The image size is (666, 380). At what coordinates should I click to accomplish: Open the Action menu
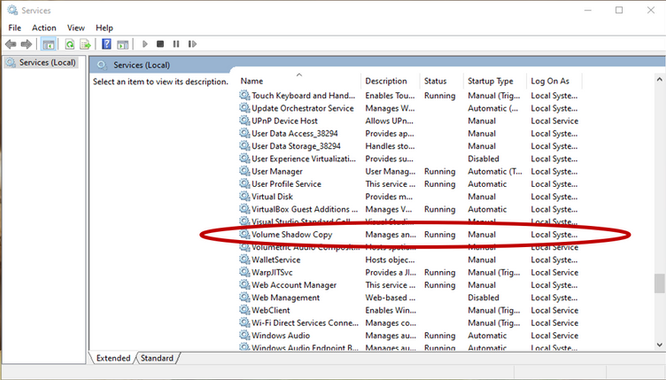[44, 28]
